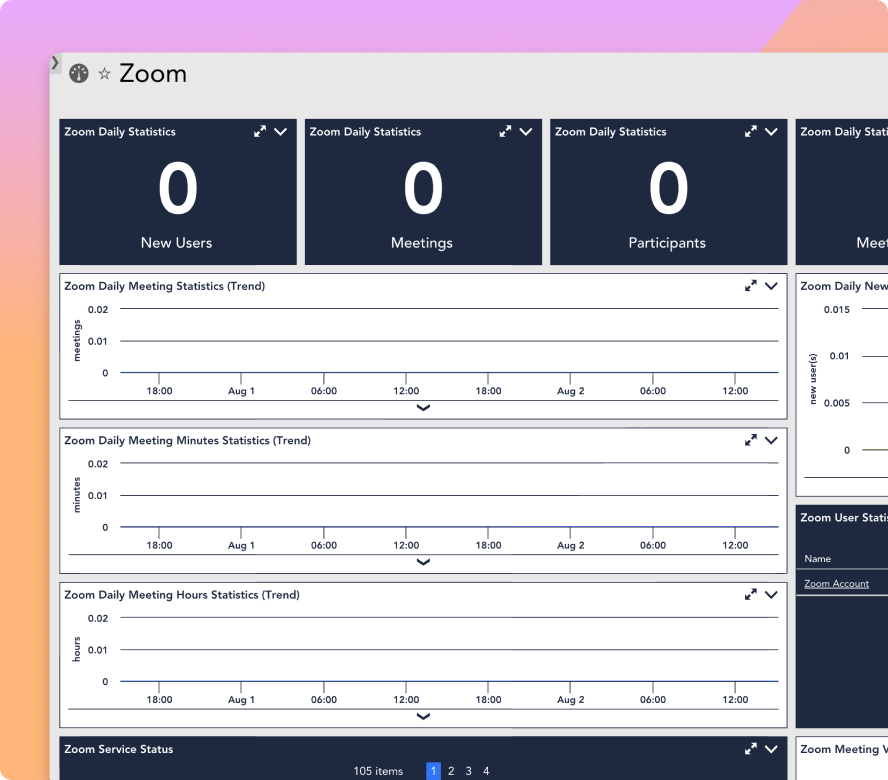Open the Meetings widget options chevron

[526, 131]
